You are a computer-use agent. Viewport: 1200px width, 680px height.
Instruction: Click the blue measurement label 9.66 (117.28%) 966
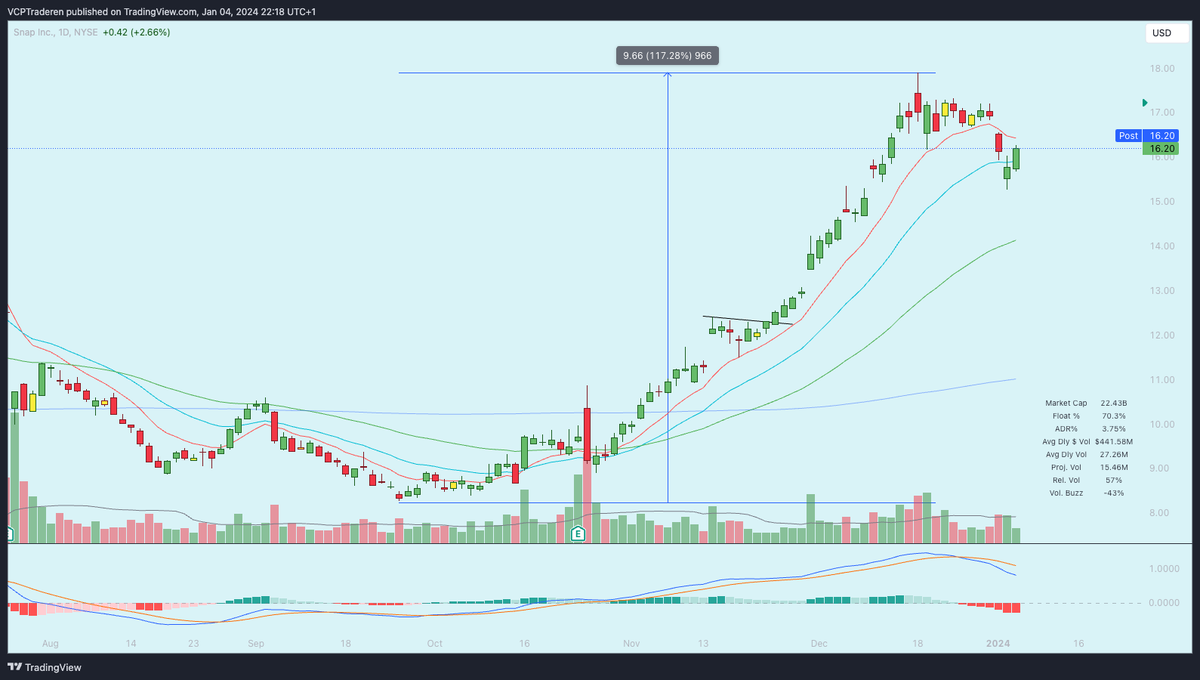[666, 55]
